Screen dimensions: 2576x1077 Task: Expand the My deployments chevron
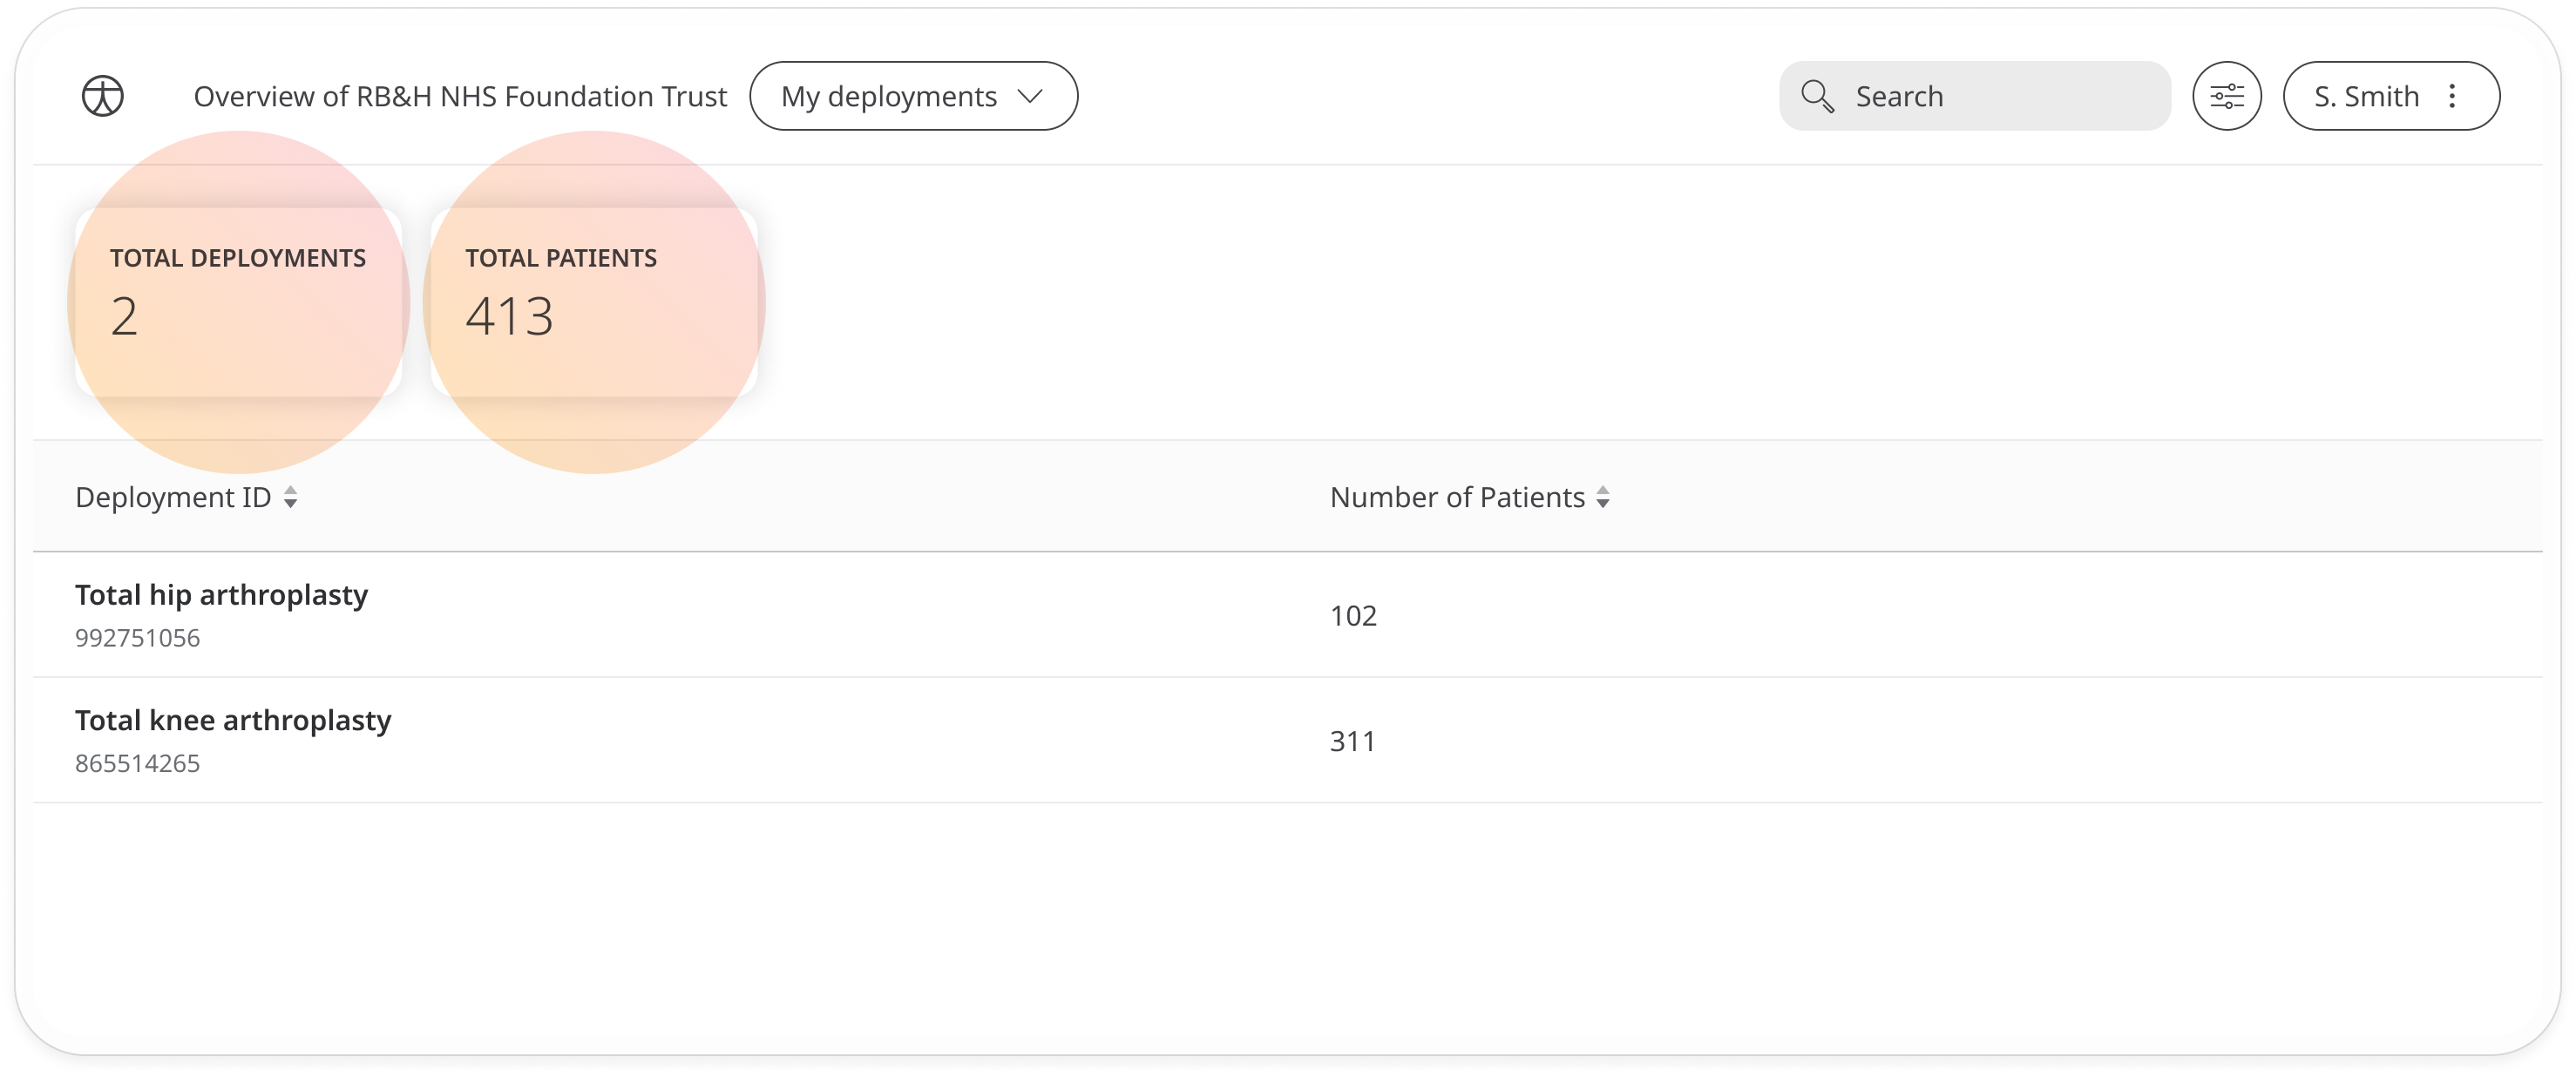click(x=1029, y=96)
